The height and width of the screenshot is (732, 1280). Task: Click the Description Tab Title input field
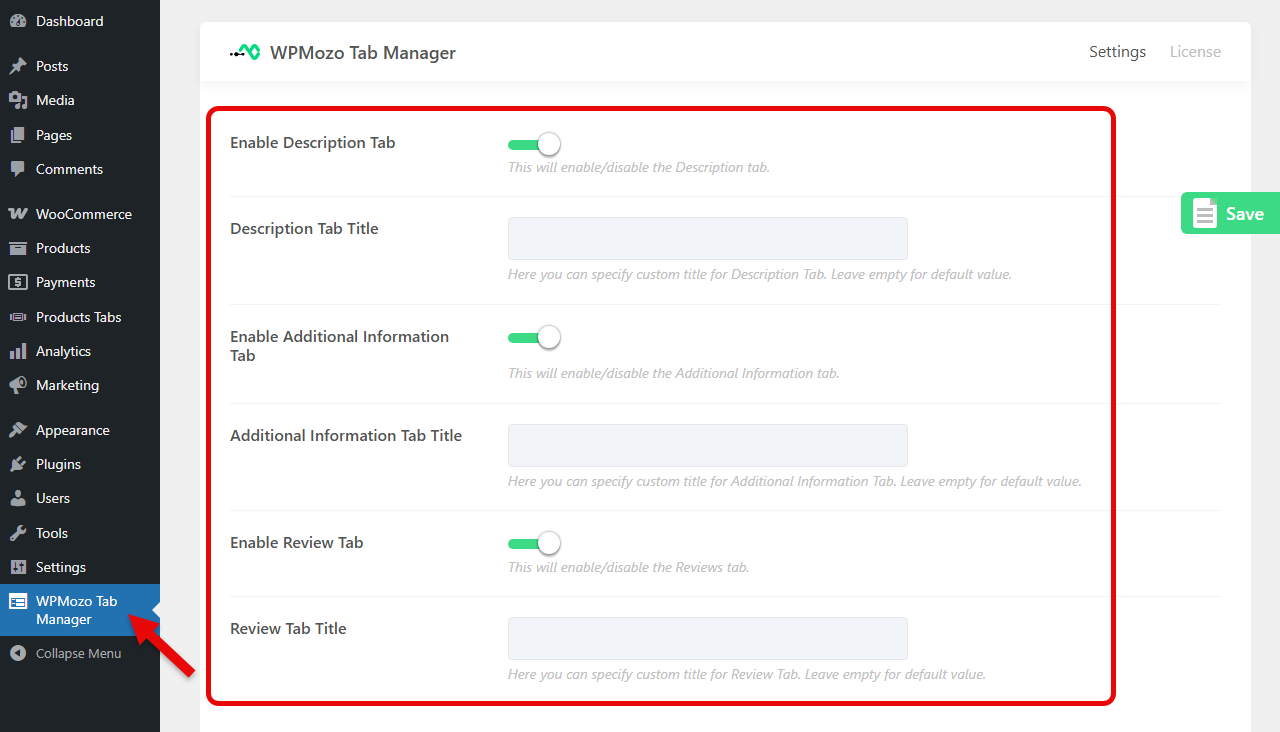[x=708, y=239]
